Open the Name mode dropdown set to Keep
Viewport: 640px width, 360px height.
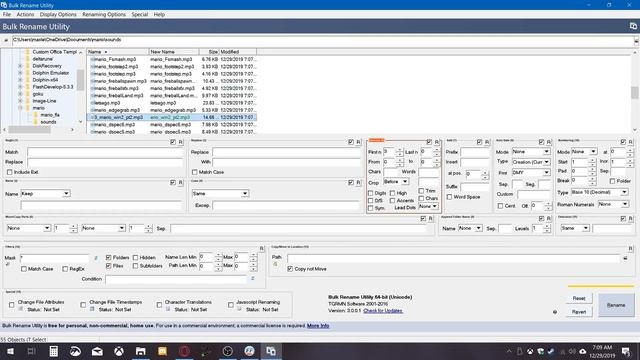pyautogui.click(x=45, y=193)
